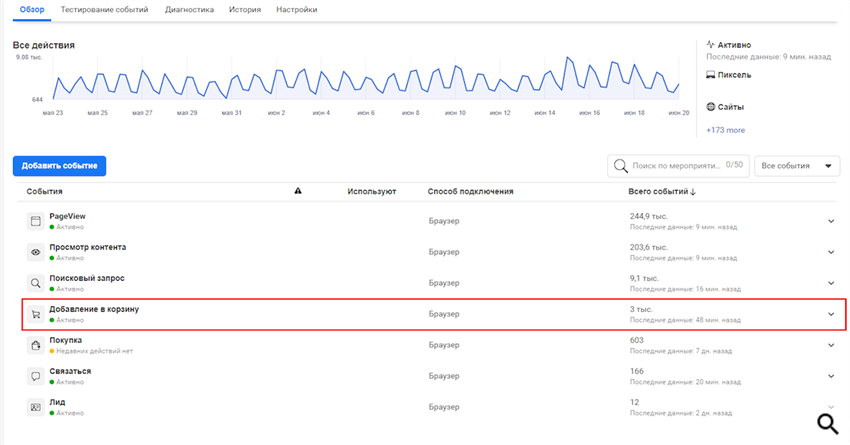Click the cart icon for Добавление в корзину
Viewport: 850px width, 445px height.
pyautogui.click(x=36, y=314)
